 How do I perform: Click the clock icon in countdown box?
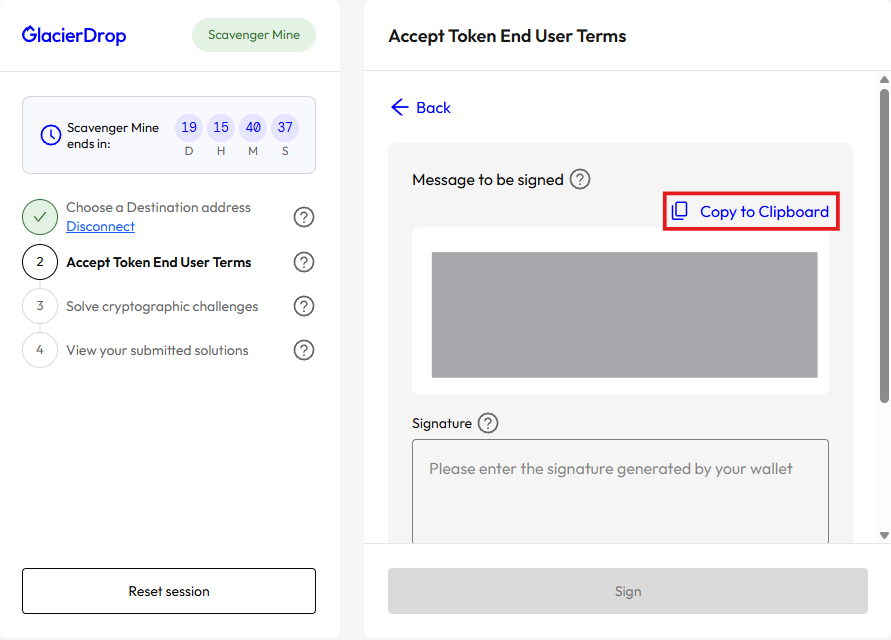(51, 135)
